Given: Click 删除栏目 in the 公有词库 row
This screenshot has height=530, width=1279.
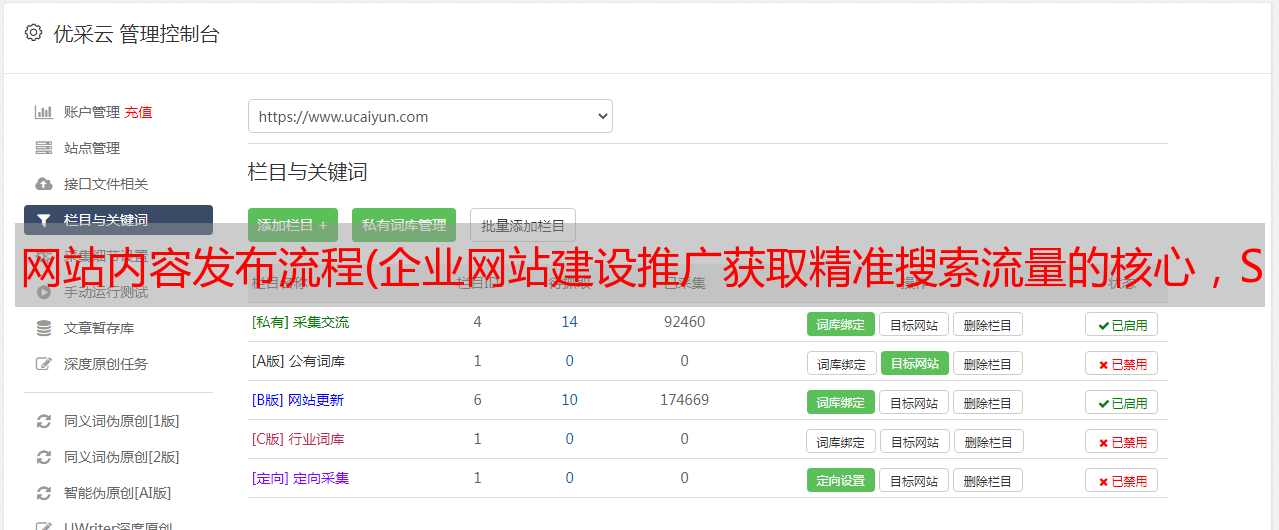Looking at the screenshot, I should point(988,363).
